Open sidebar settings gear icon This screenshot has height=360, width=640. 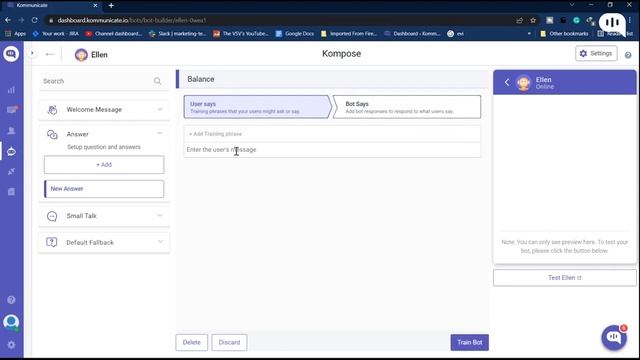pos(11,345)
